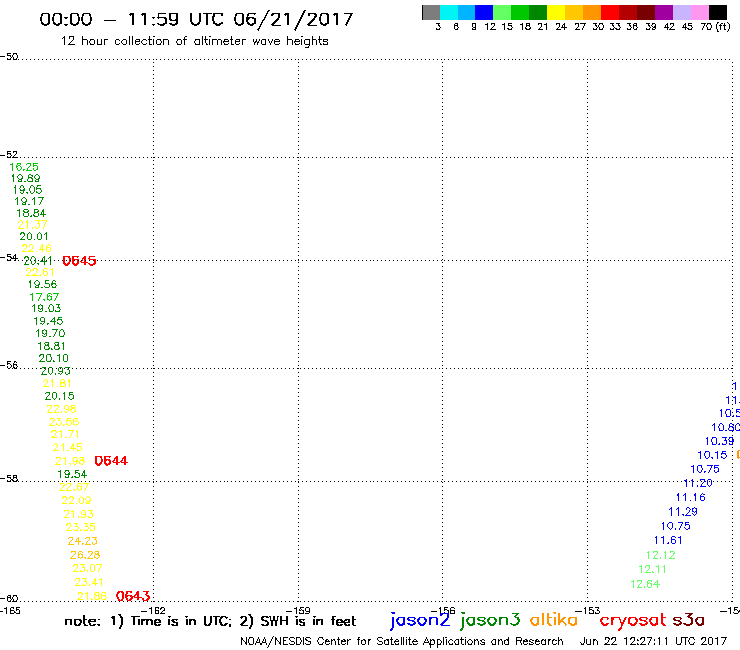Click the cyan swatch in the color scale
740x650 pixels.
[449, 12]
